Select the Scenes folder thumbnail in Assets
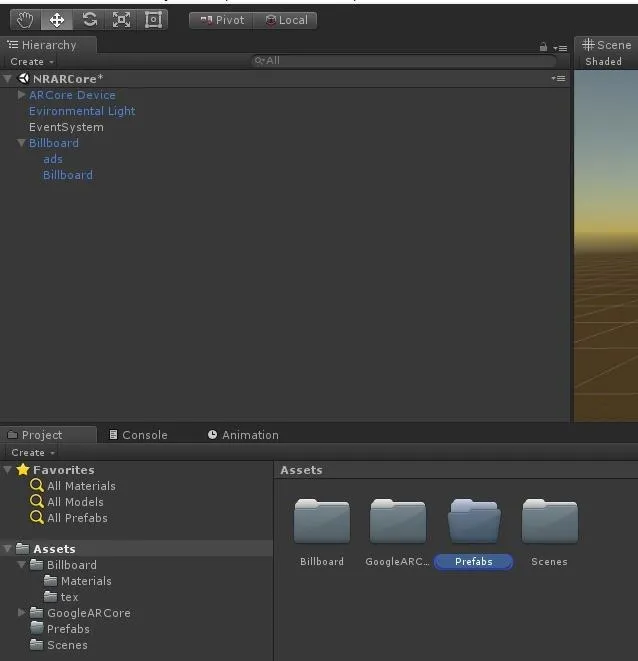 coord(549,532)
